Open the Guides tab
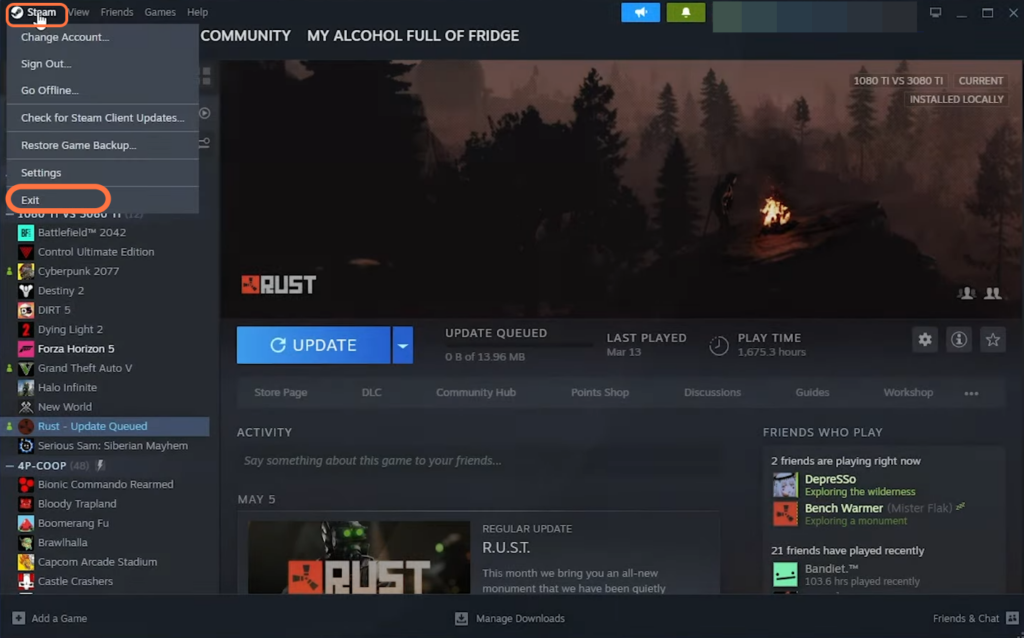The height and width of the screenshot is (638, 1024). 812,392
